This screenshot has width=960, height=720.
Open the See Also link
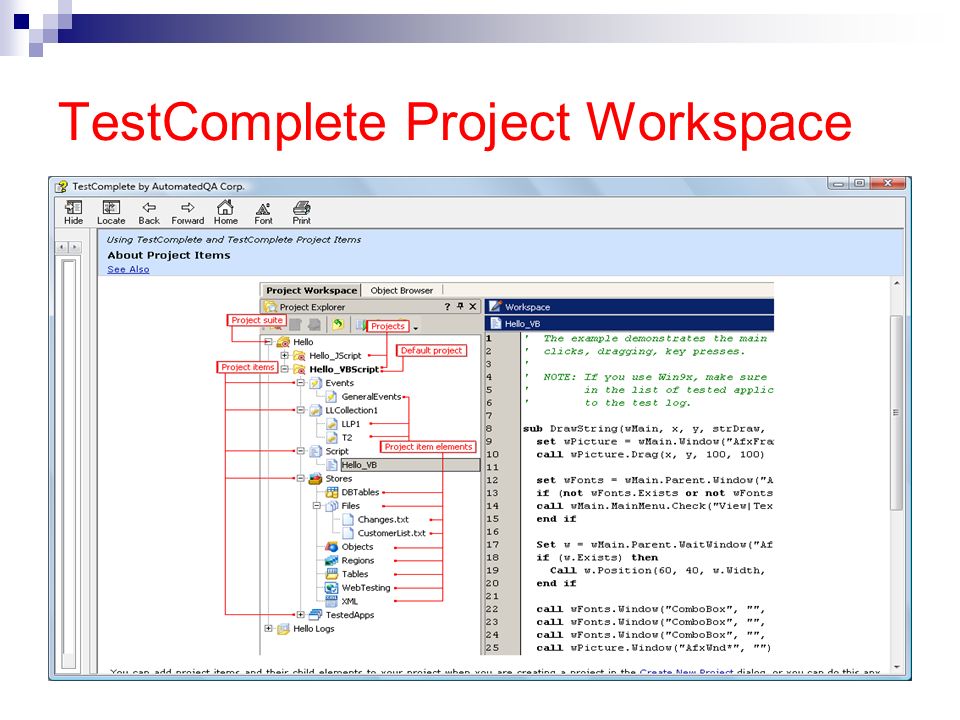coord(128,269)
